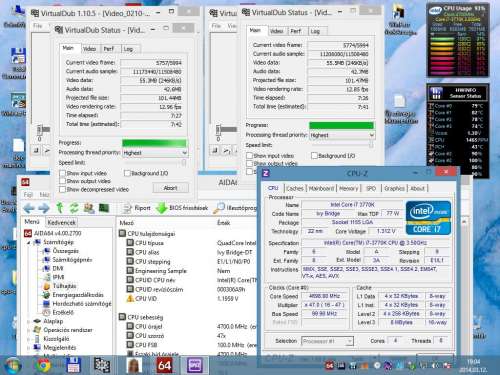Image resolution: width=500 pixels, height=375 pixels.
Task: Click red 64 tray icon
Action: point(329,366)
